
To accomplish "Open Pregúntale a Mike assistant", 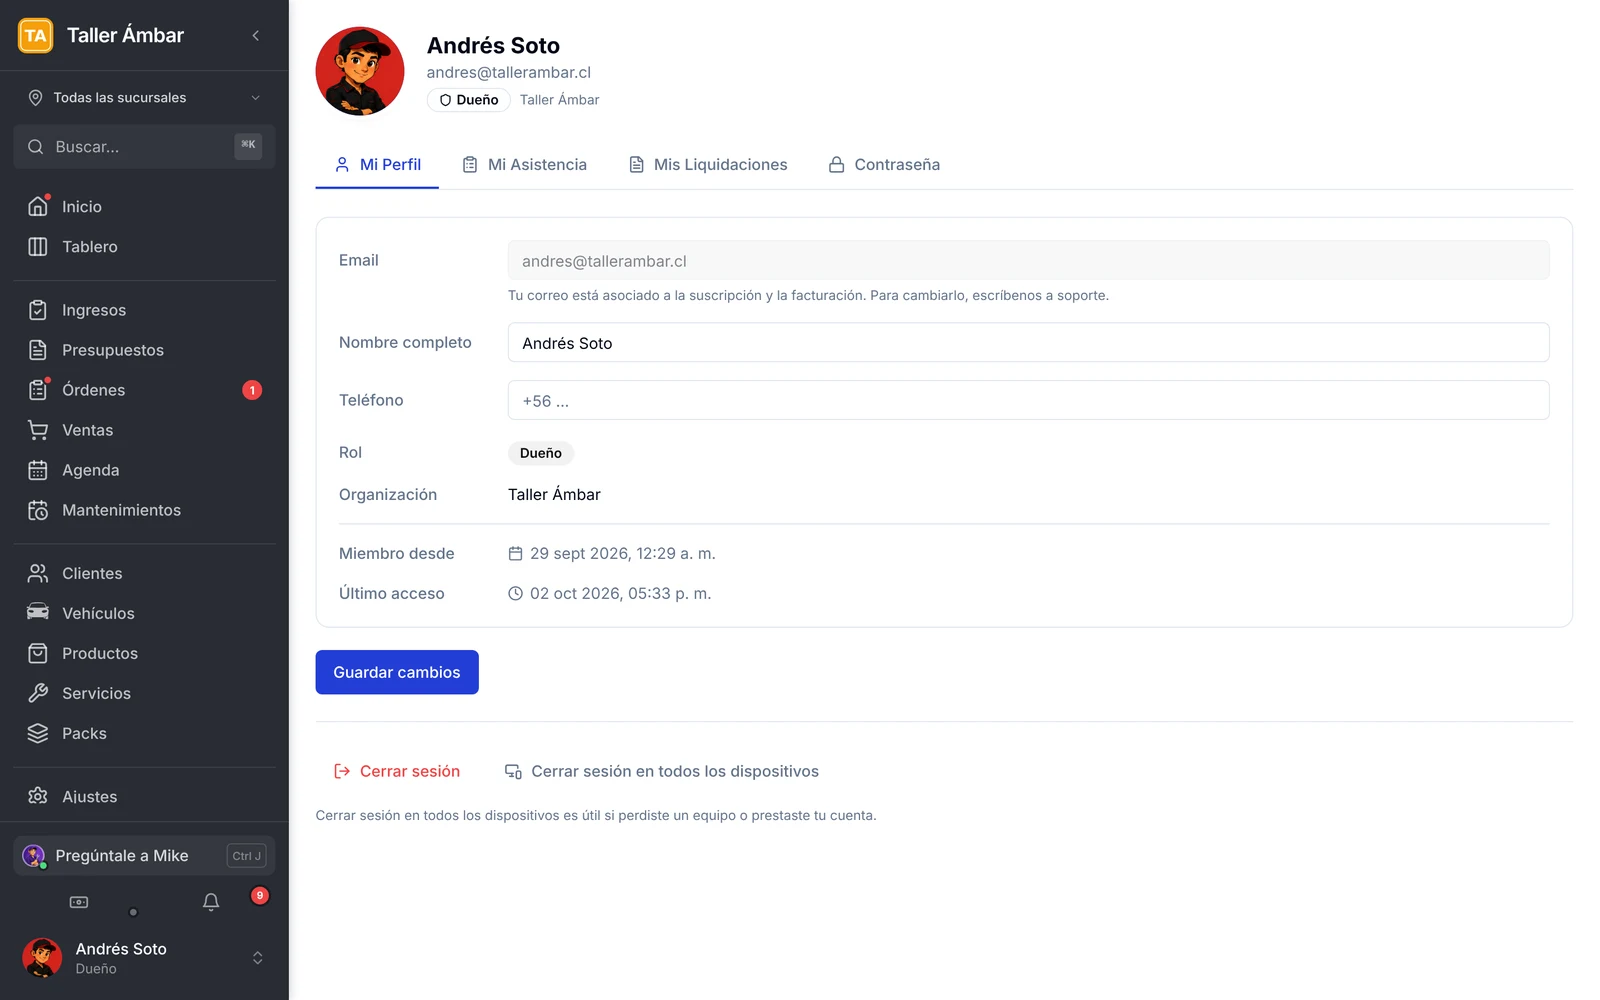I will pyautogui.click(x=144, y=856).
